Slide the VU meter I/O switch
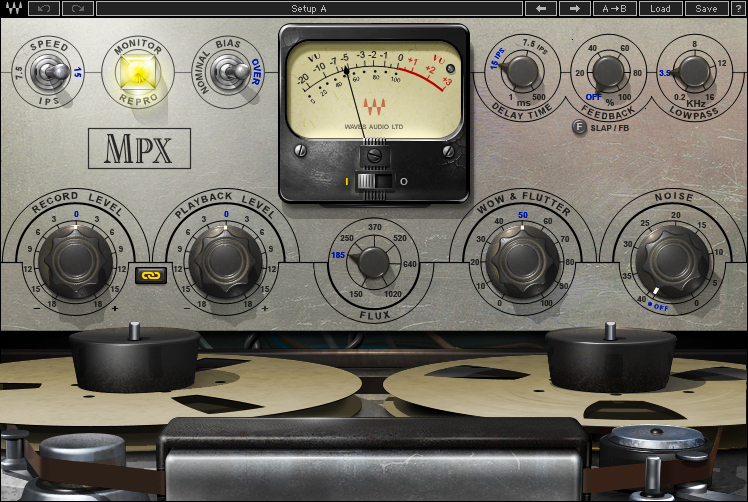 click(x=375, y=181)
